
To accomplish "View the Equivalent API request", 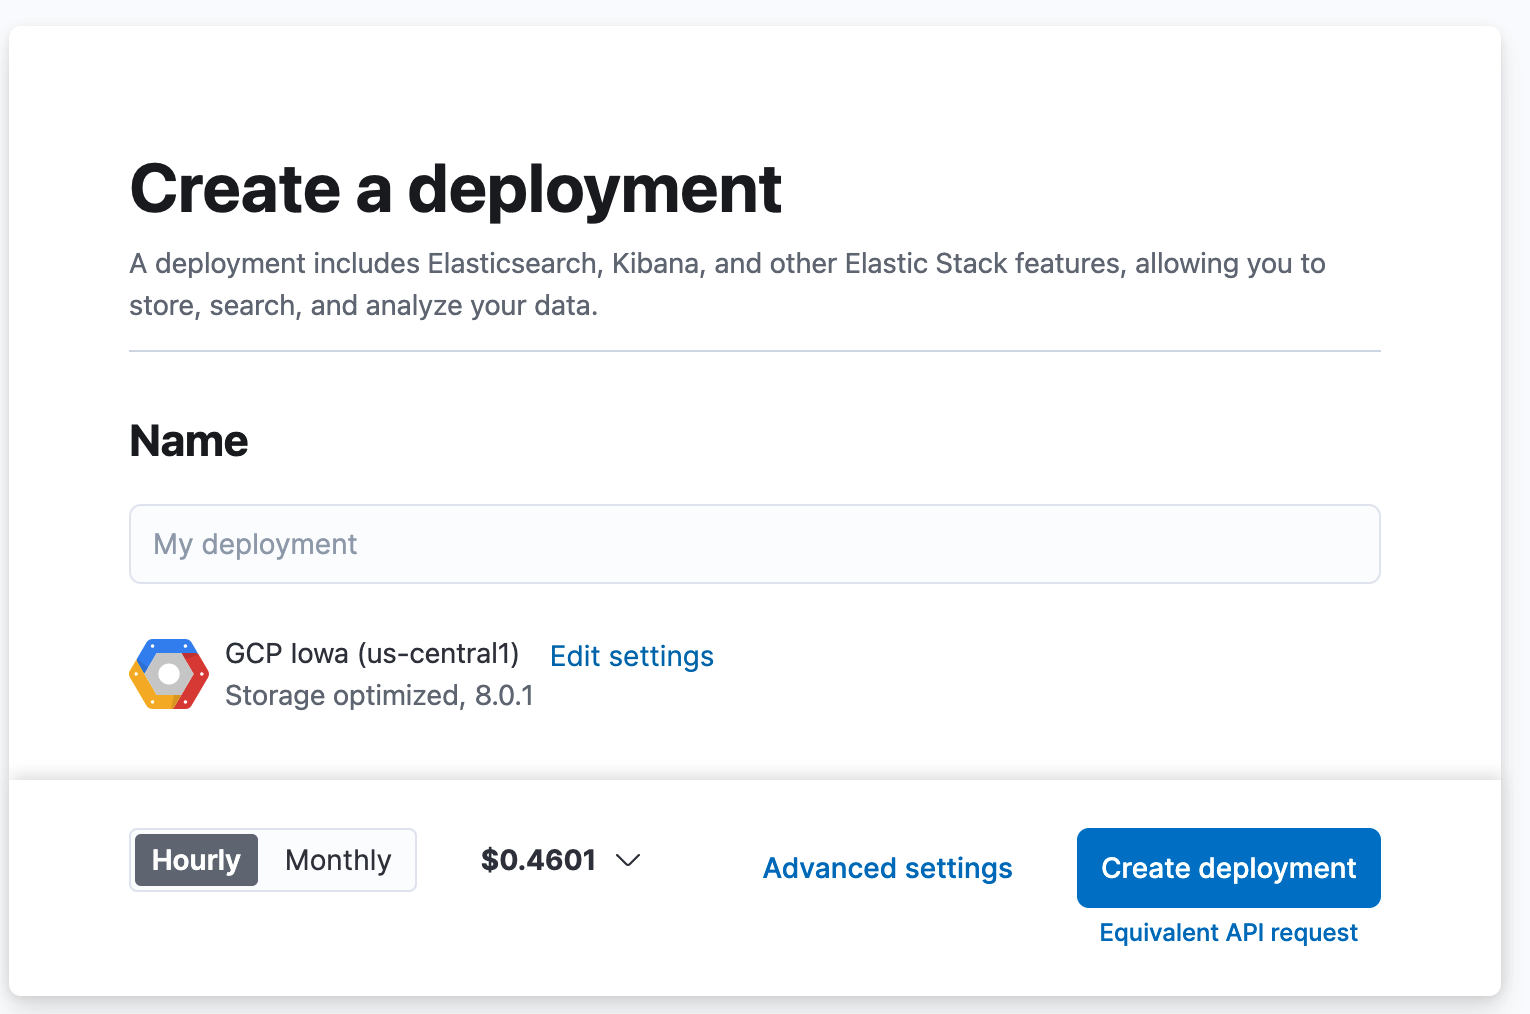I will [x=1228, y=933].
